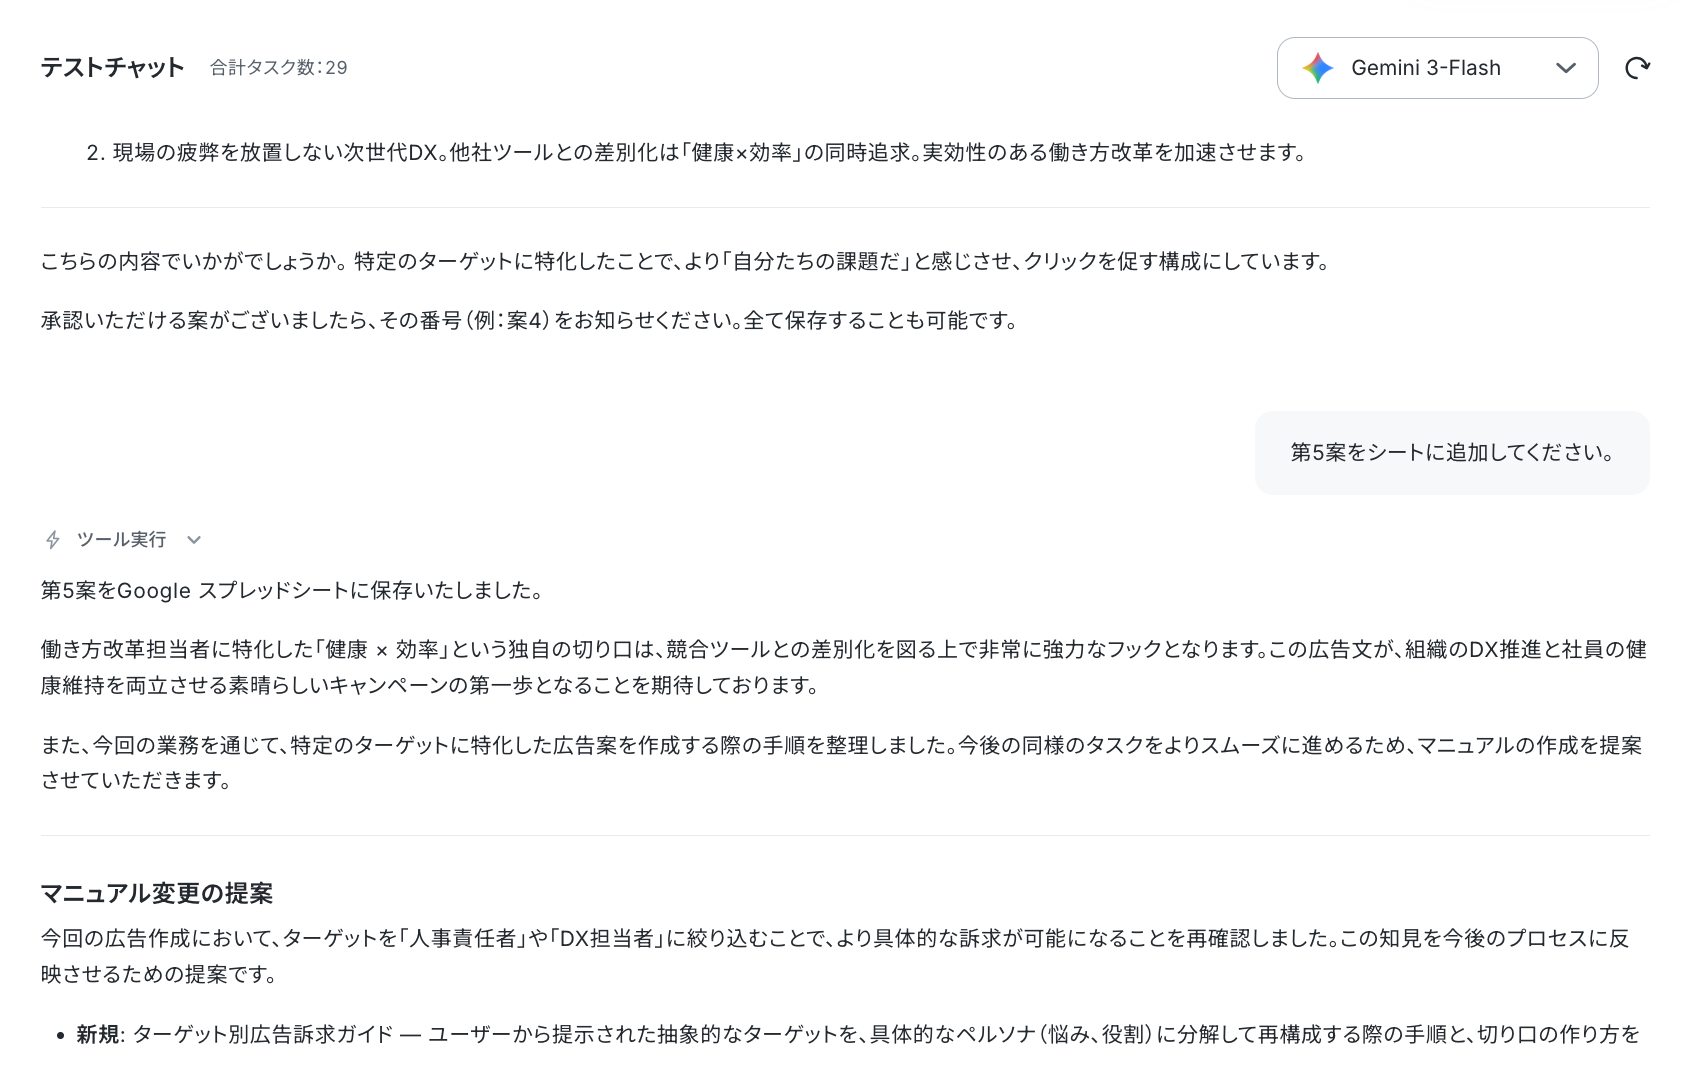Click the Gemini sparkle logo
This screenshot has height=1080, width=1684.
1318,68
